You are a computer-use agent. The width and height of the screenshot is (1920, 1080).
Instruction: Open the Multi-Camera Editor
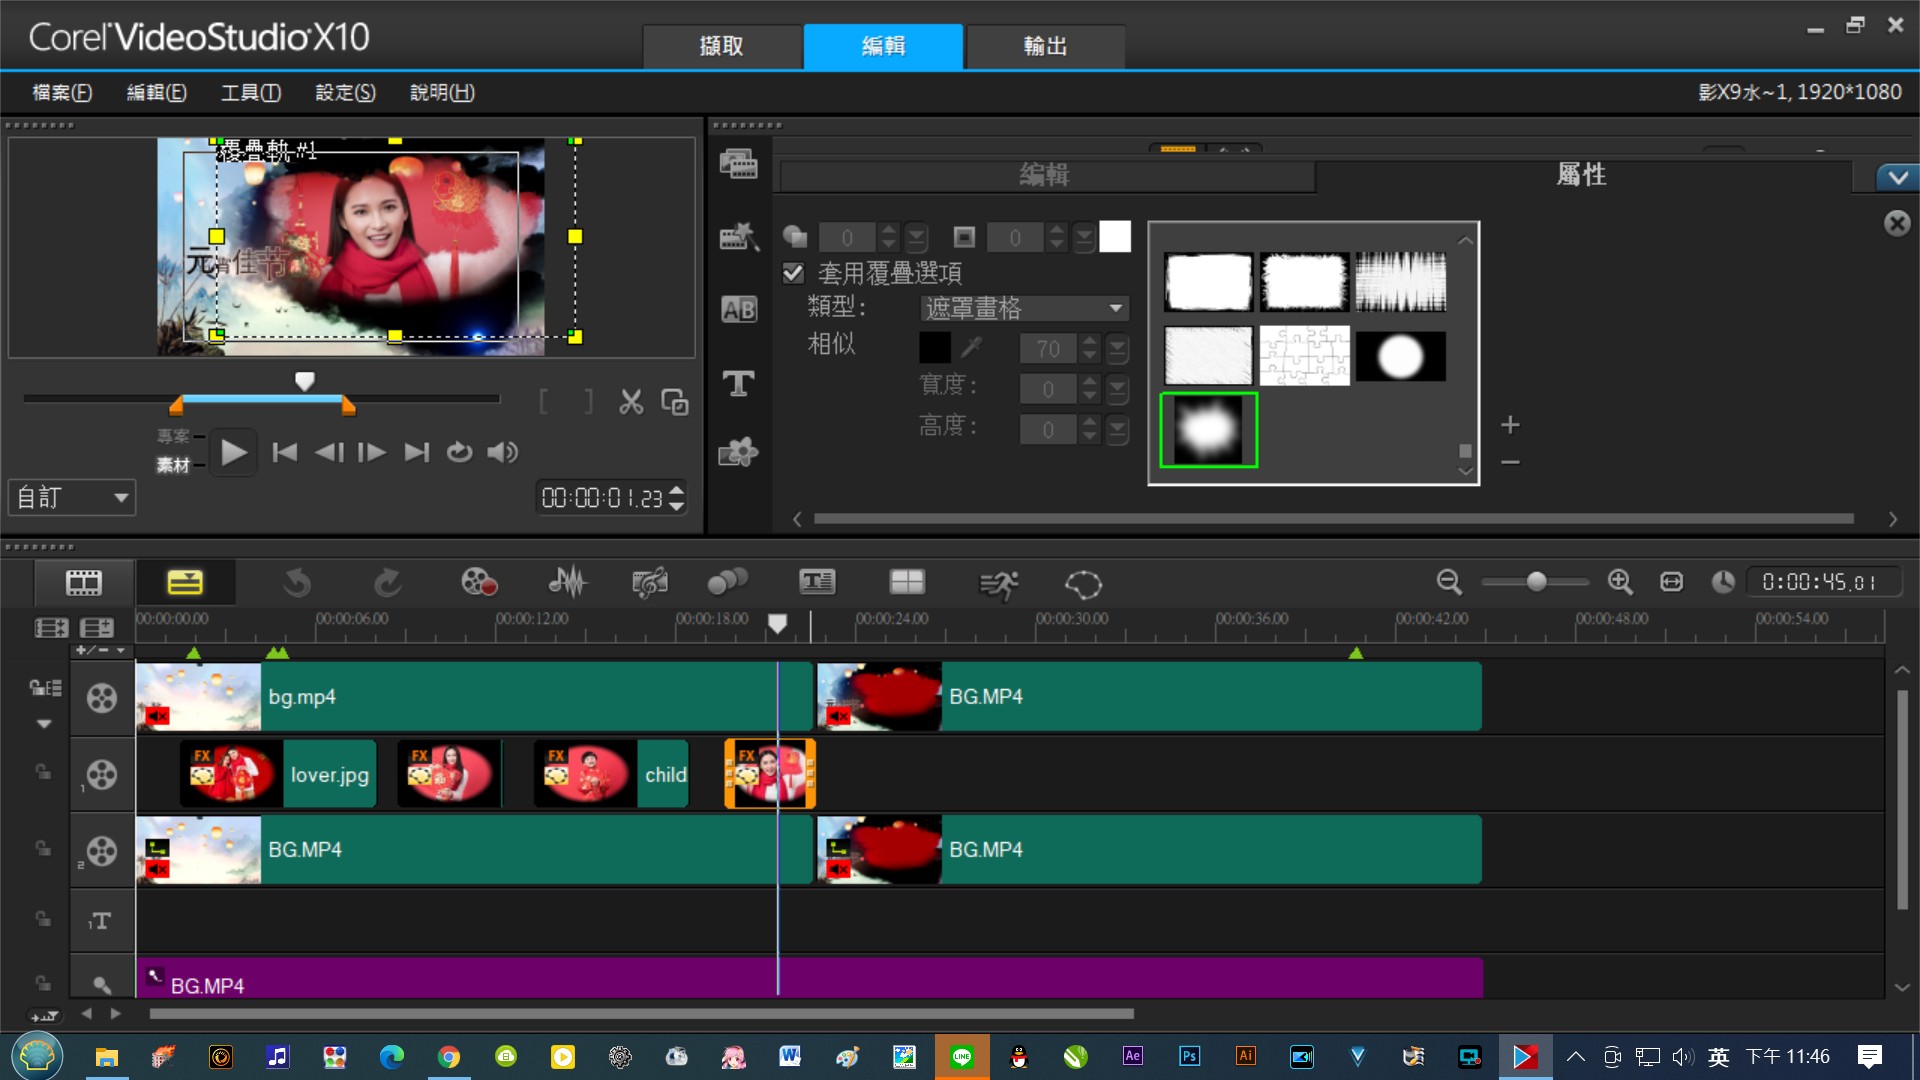(x=907, y=582)
